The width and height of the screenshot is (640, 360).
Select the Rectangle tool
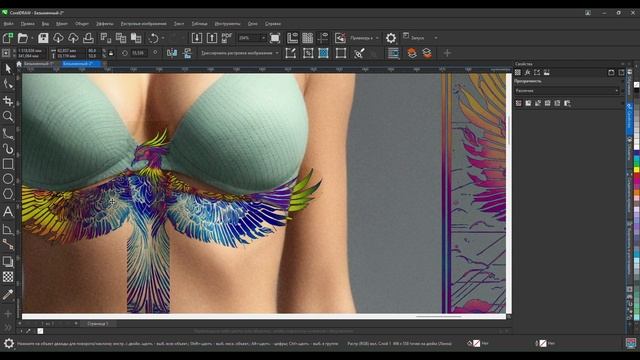(x=8, y=164)
